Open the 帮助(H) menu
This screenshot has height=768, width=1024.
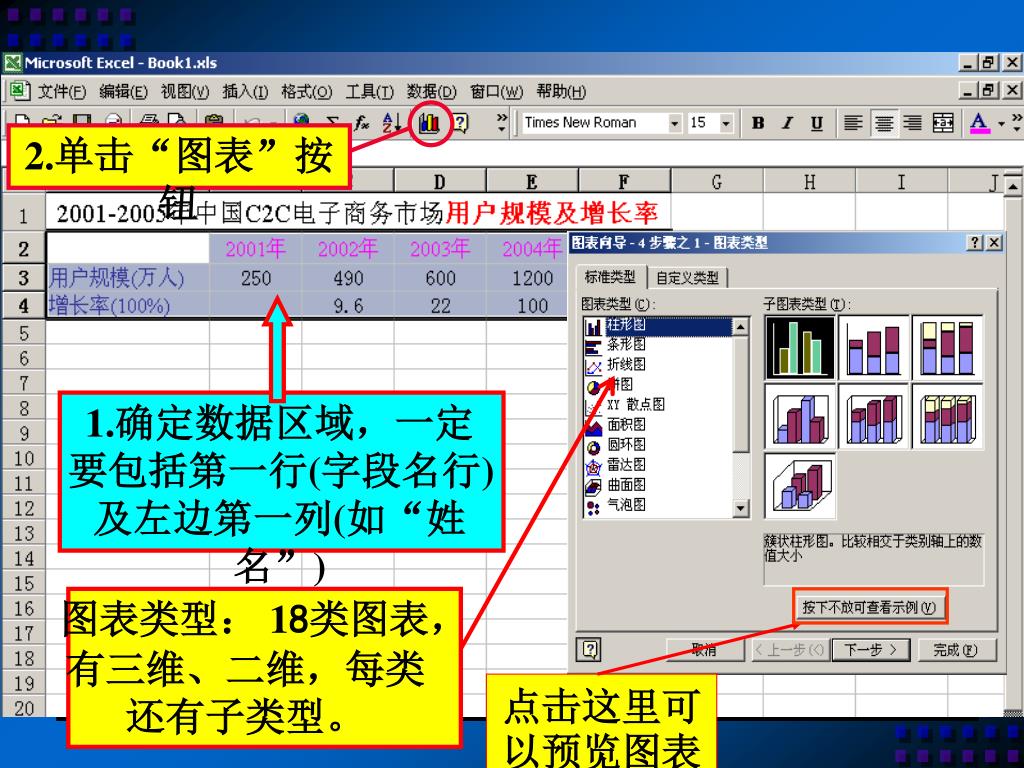click(561, 91)
